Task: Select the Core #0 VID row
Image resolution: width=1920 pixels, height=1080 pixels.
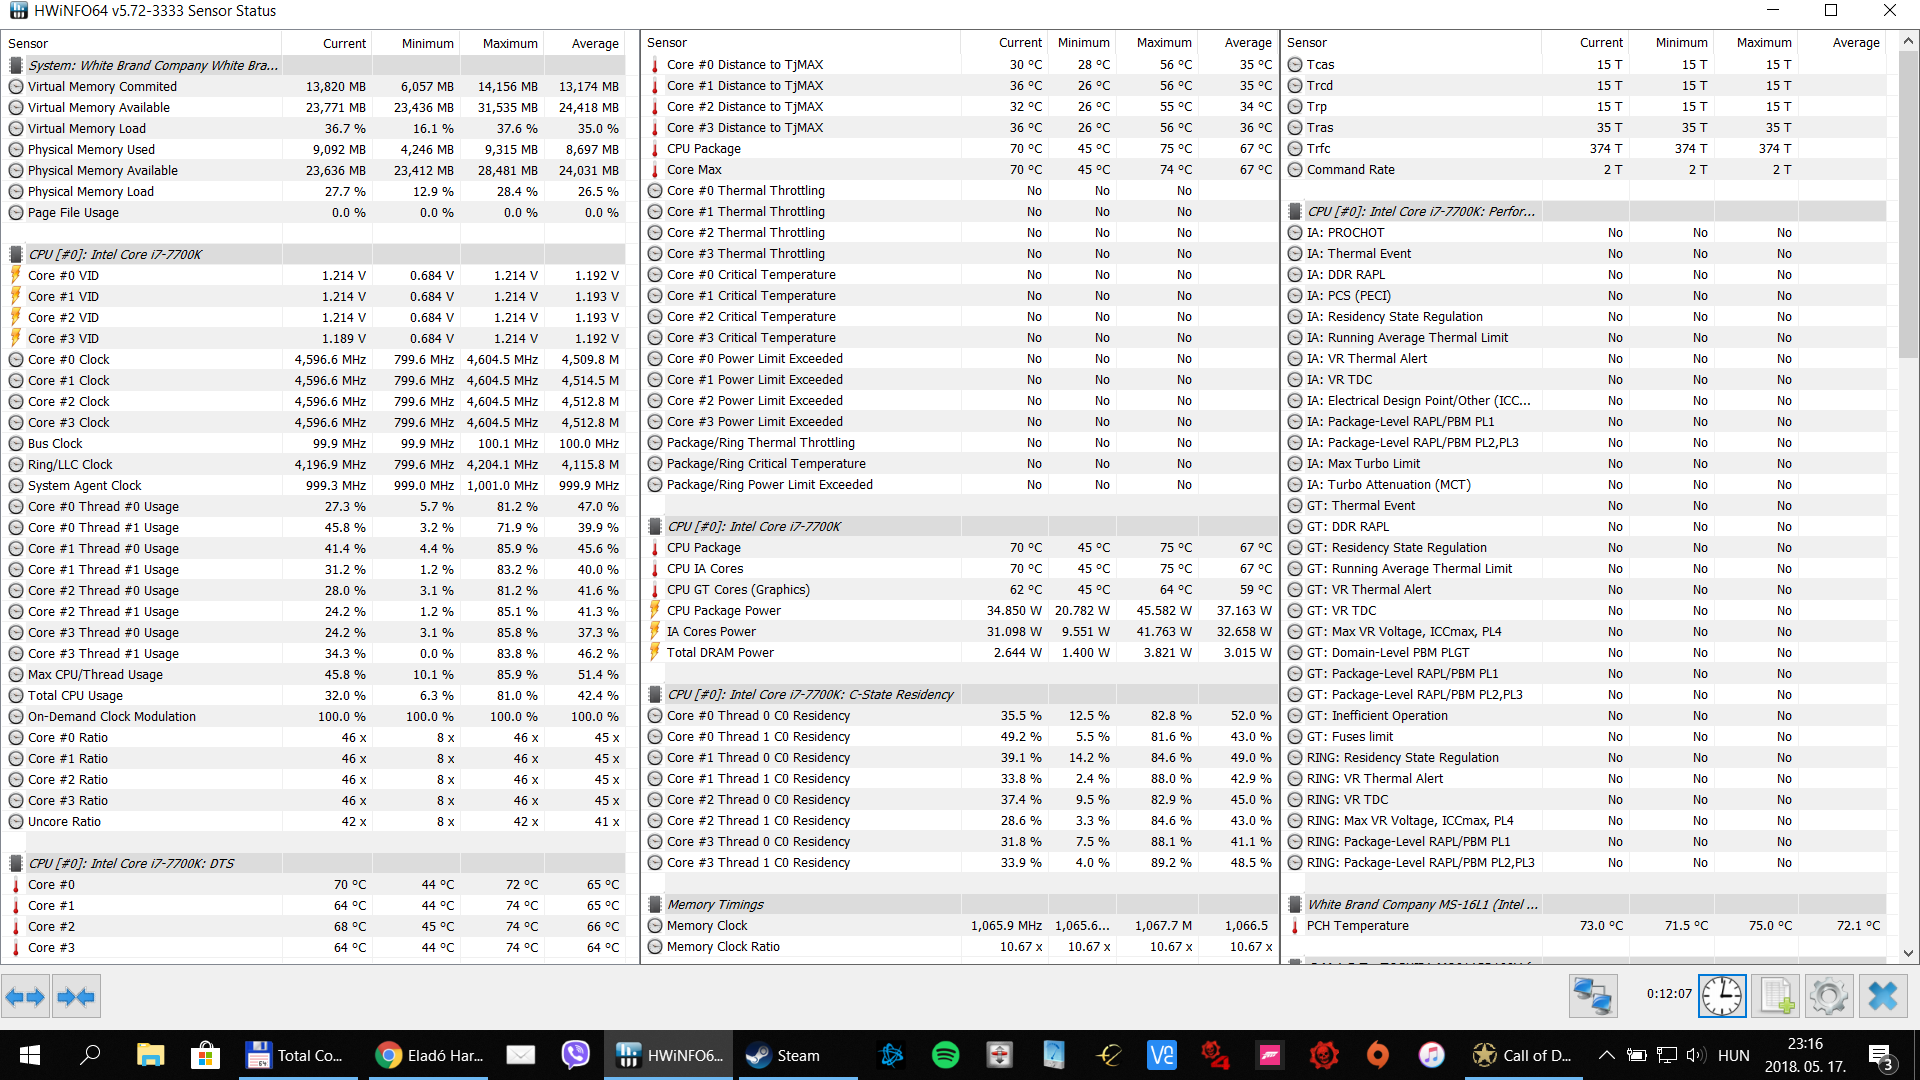Action: pyautogui.click(x=314, y=276)
